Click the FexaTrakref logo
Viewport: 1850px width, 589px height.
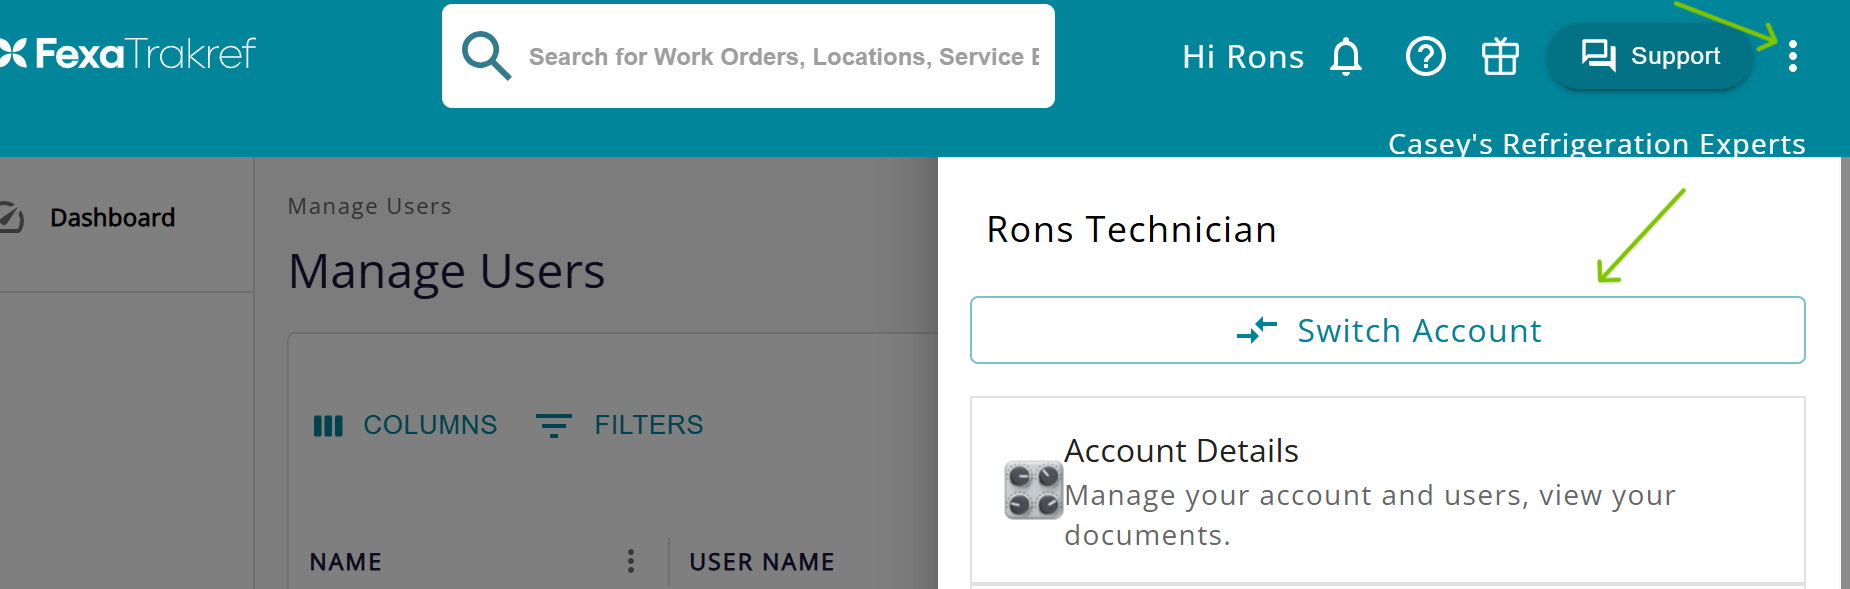point(128,54)
